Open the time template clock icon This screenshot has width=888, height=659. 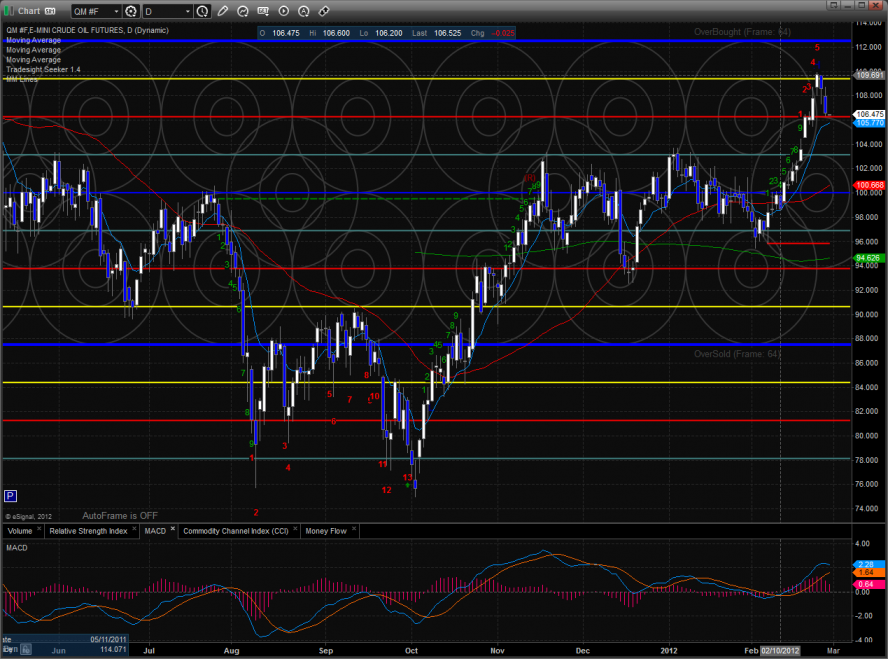coord(203,11)
